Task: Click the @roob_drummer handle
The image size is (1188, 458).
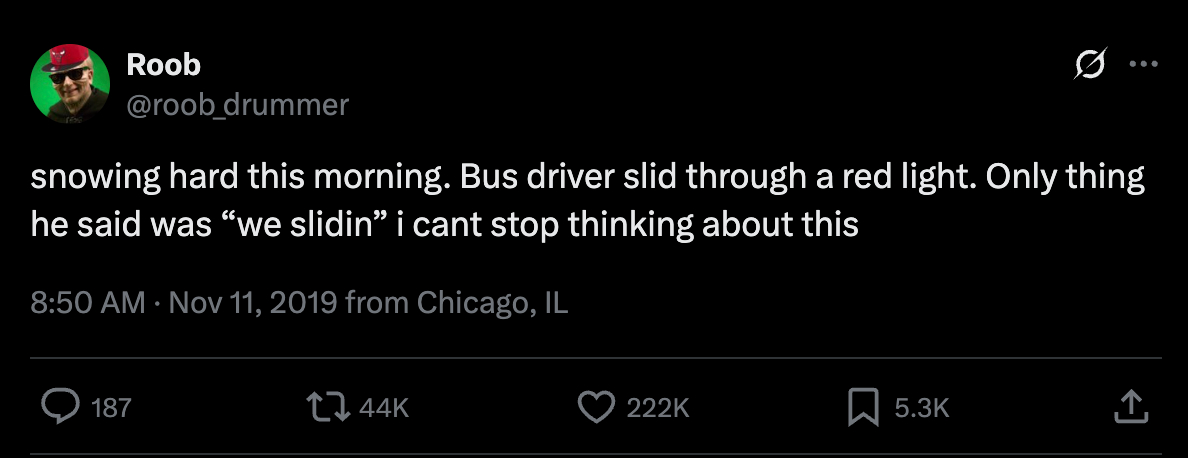Action: pos(238,103)
